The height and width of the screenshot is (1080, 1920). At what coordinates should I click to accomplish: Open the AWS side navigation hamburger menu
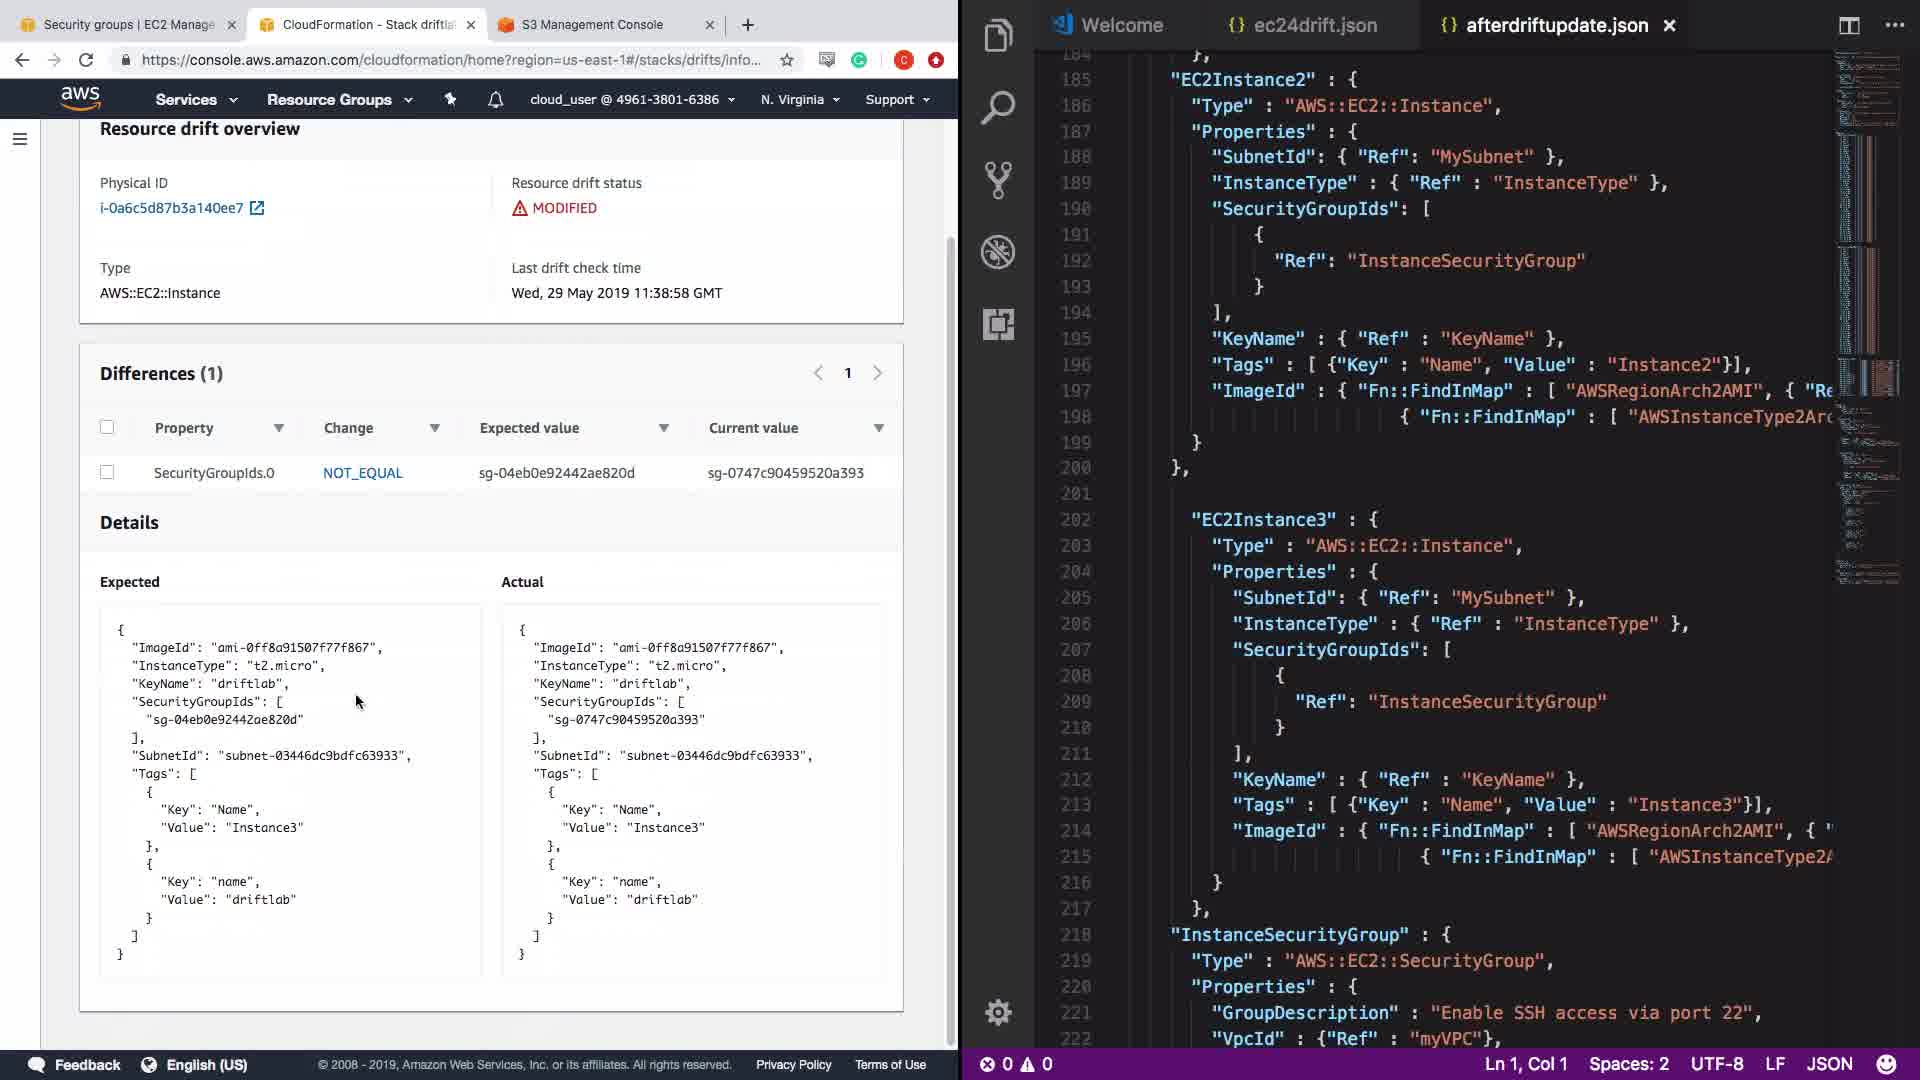[x=20, y=139]
